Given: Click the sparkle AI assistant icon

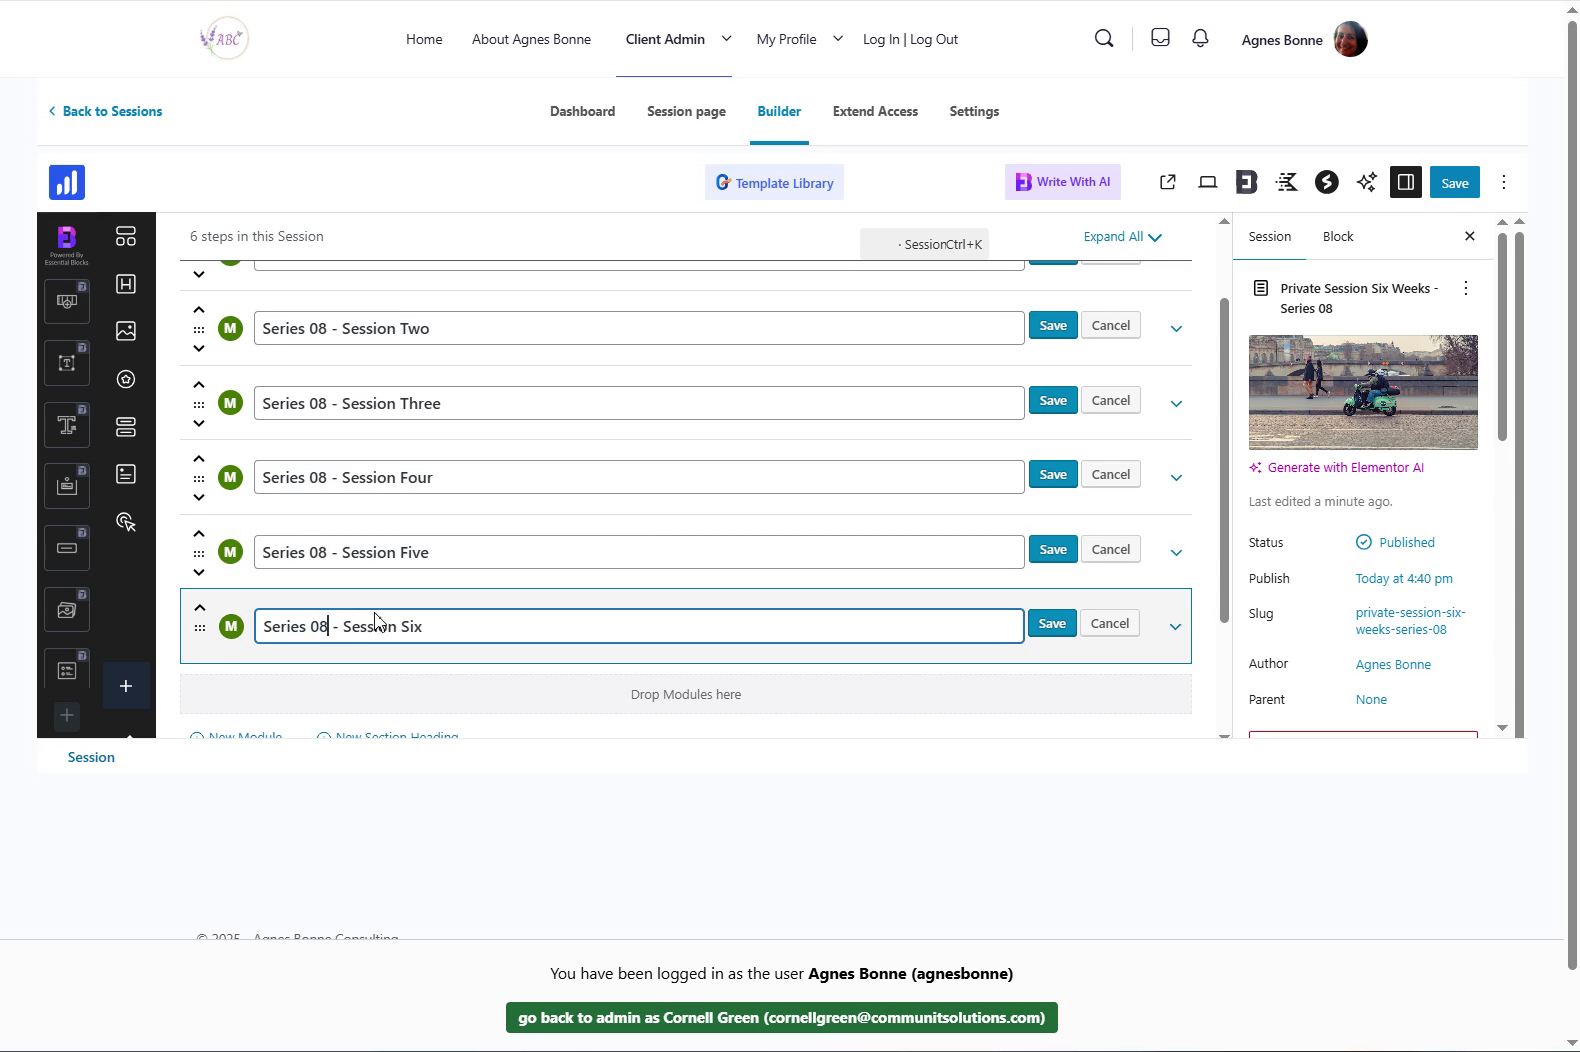Looking at the screenshot, I should pos(1366,182).
